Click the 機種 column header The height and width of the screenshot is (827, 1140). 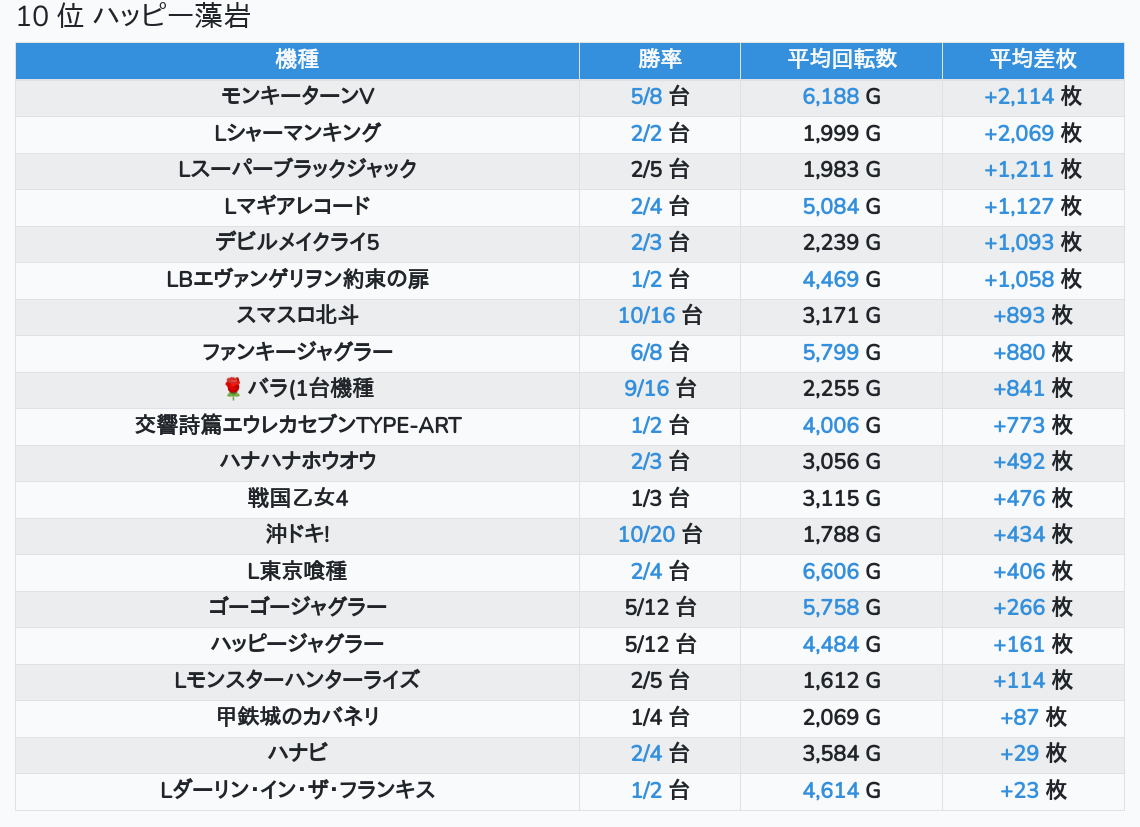click(x=297, y=59)
